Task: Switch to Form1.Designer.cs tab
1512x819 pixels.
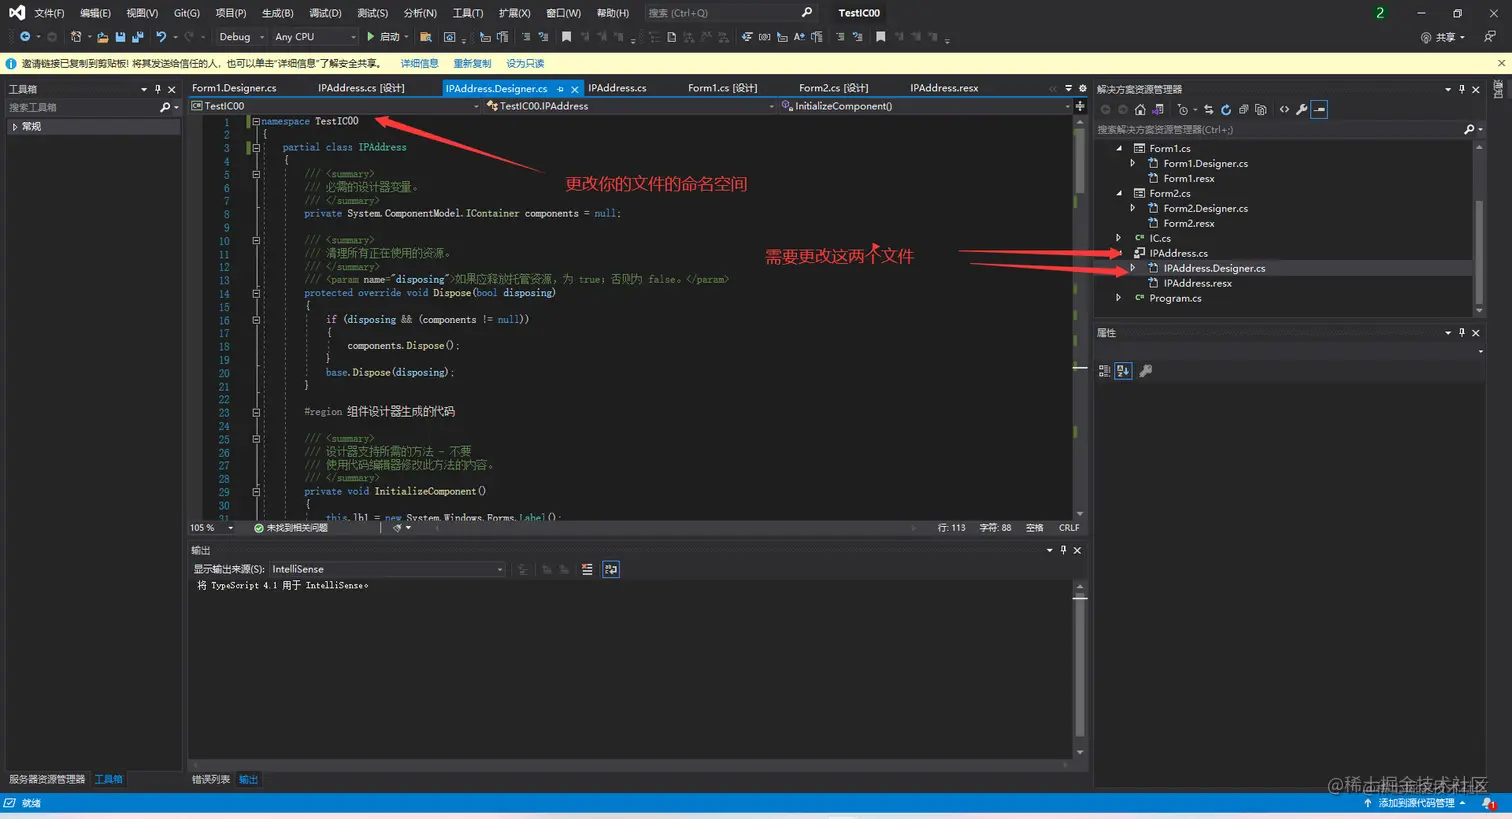Action: click(x=234, y=88)
